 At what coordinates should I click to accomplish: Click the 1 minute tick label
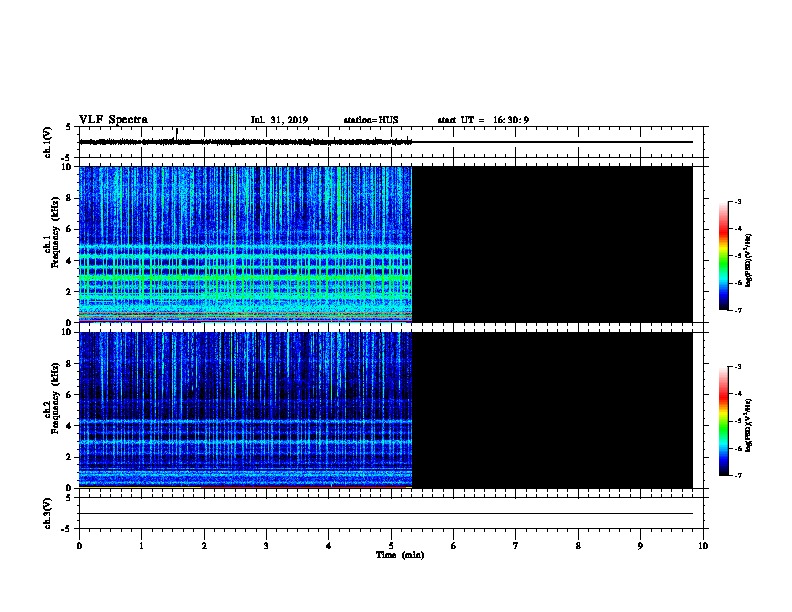tap(141, 545)
